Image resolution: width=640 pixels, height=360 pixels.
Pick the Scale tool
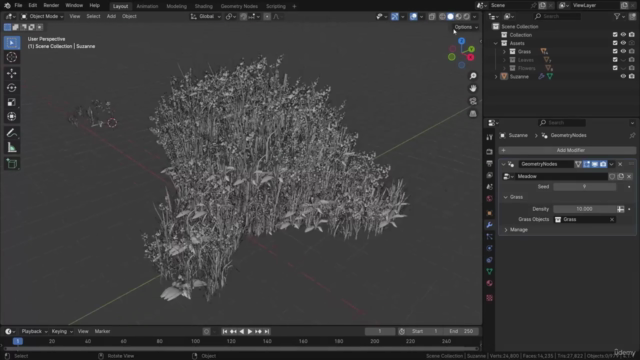[x=11, y=102]
